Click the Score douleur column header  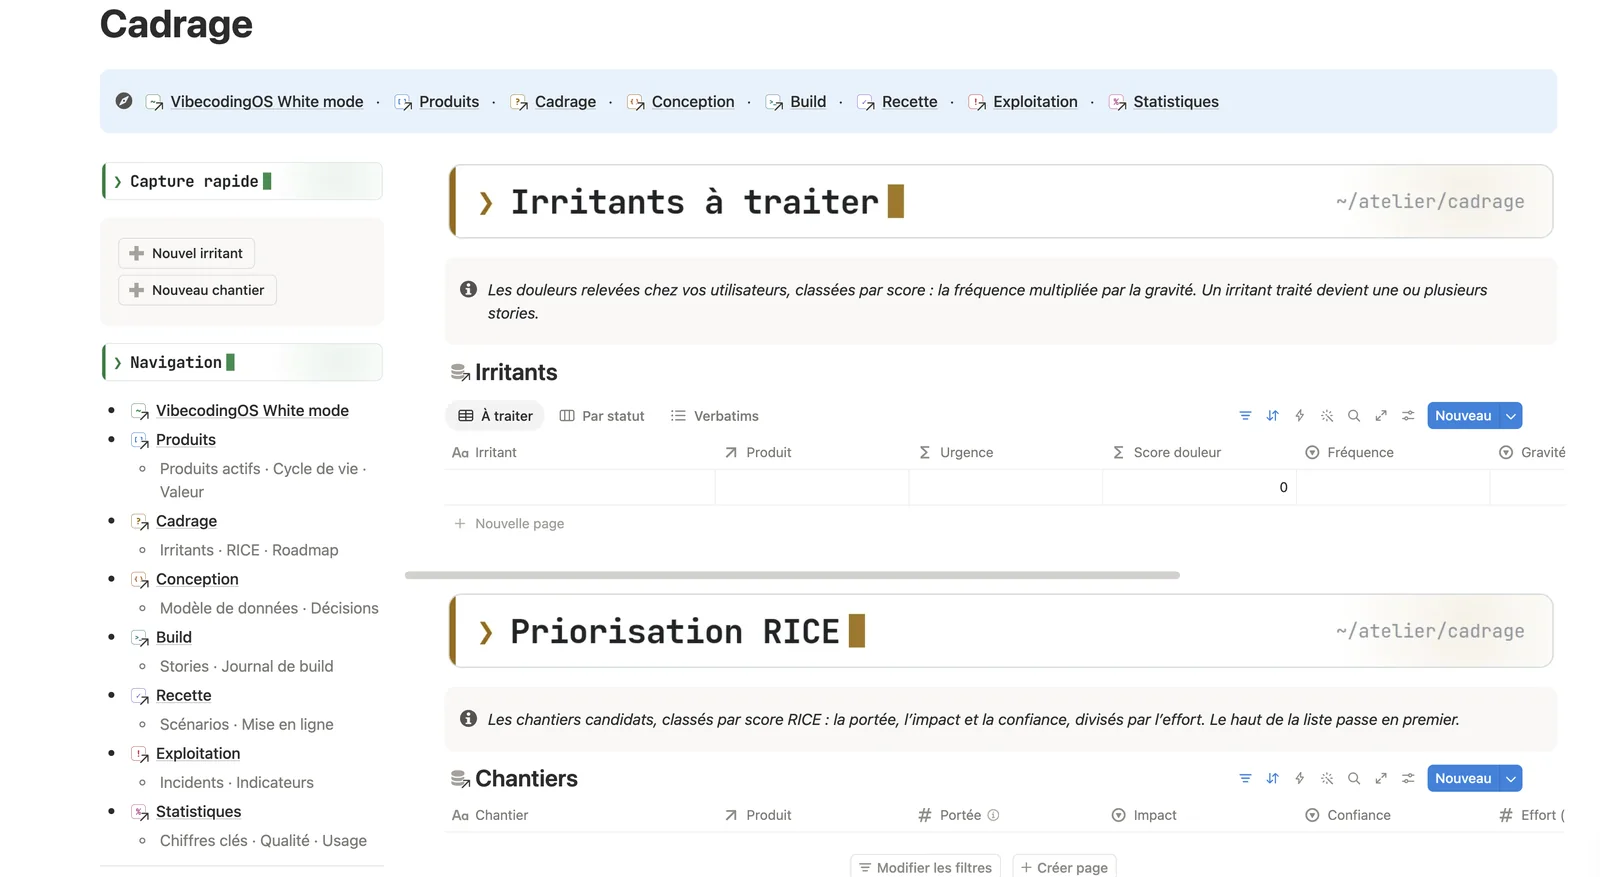coord(1199,453)
